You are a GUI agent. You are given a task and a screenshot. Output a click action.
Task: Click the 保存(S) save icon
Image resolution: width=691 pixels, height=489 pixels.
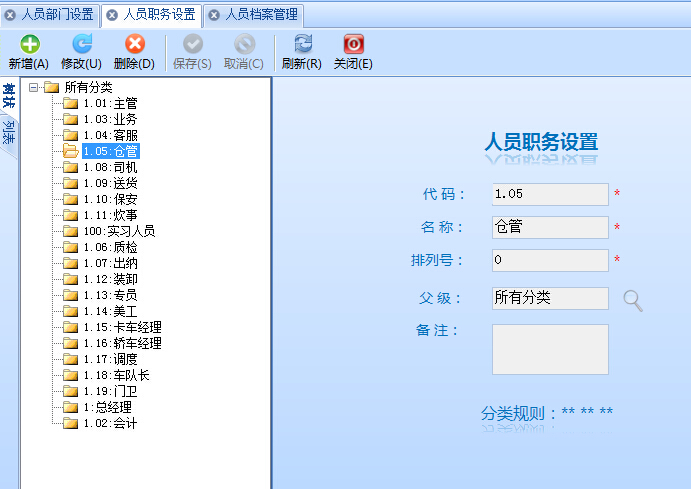coord(193,44)
